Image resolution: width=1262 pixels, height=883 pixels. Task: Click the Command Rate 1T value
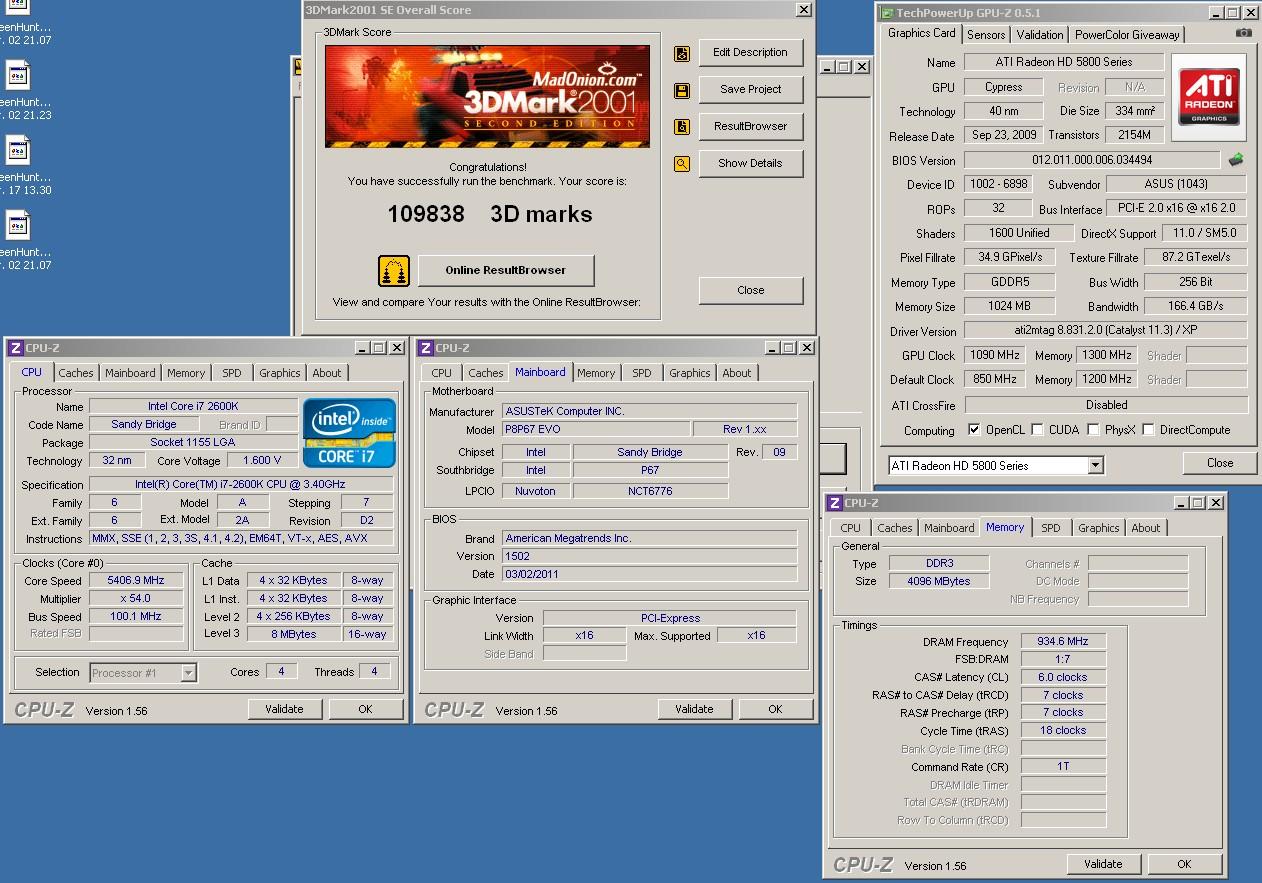pos(1064,767)
